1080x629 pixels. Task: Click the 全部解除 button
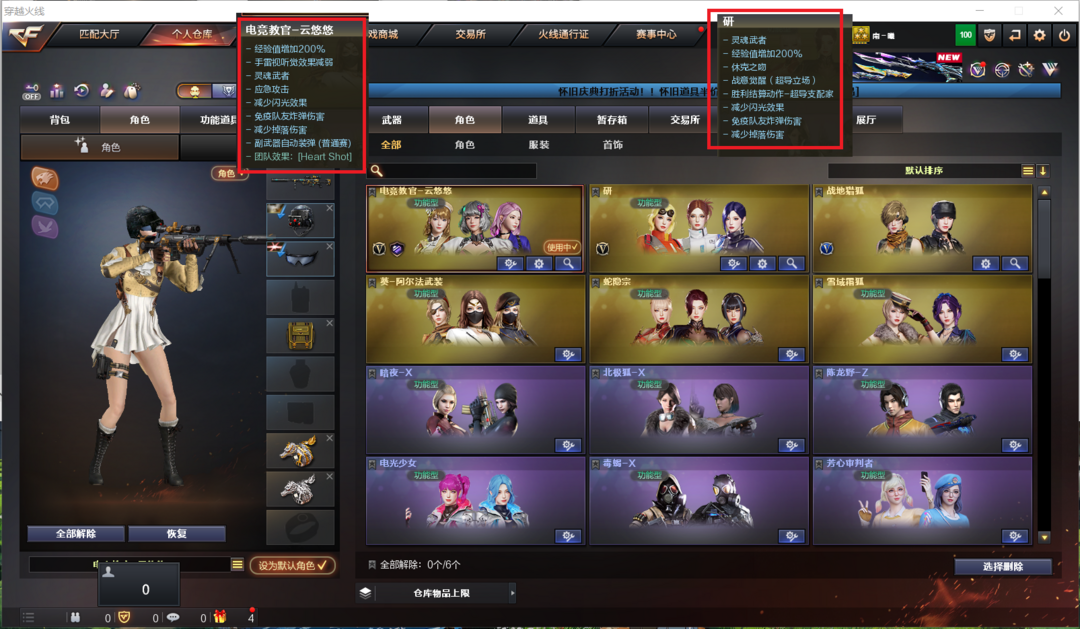point(76,534)
